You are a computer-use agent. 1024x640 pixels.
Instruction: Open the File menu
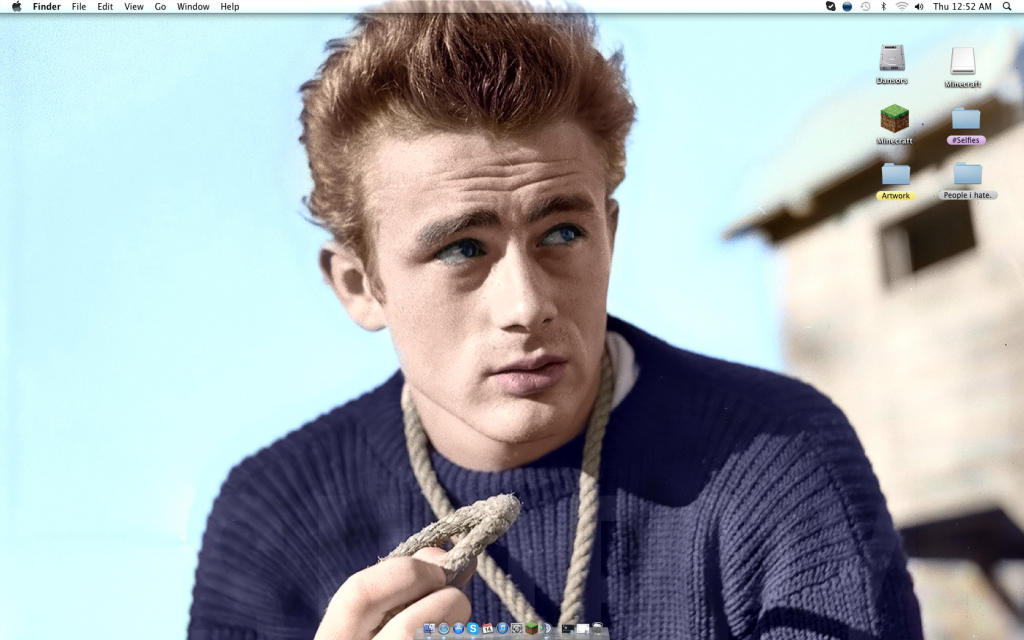[x=79, y=7]
